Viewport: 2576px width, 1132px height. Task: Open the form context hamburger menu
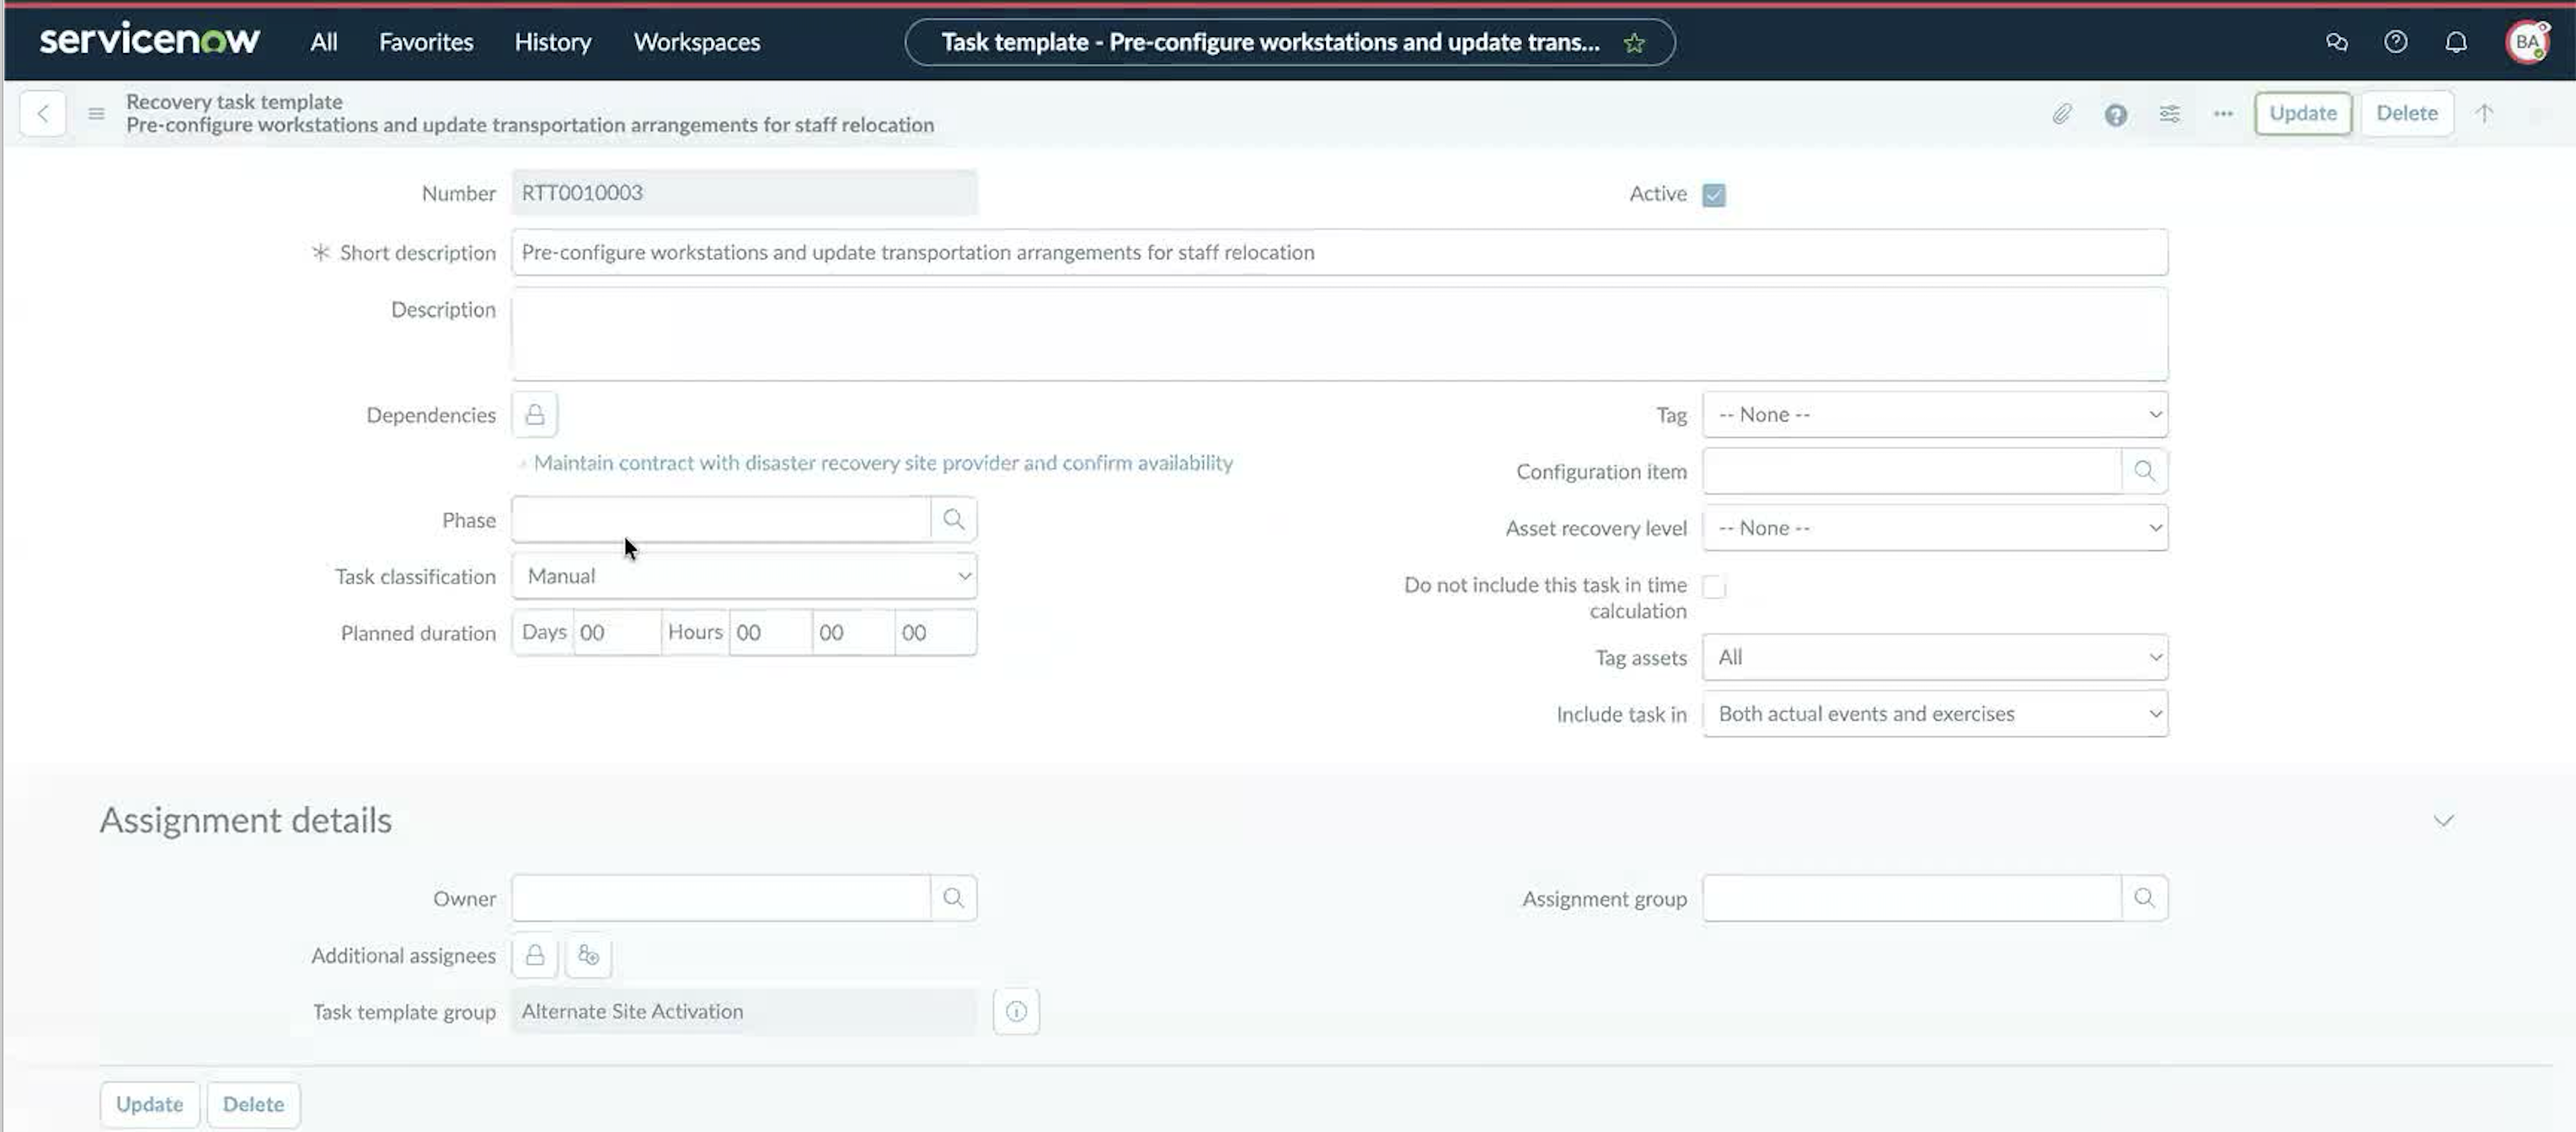point(96,113)
